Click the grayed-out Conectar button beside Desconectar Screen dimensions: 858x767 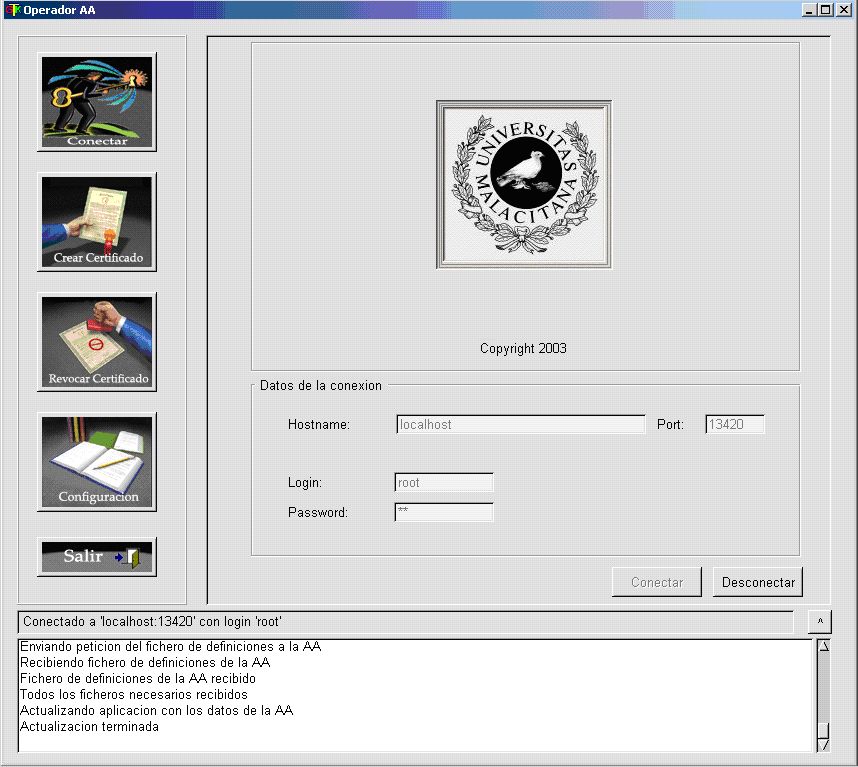pyautogui.click(x=657, y=582)
